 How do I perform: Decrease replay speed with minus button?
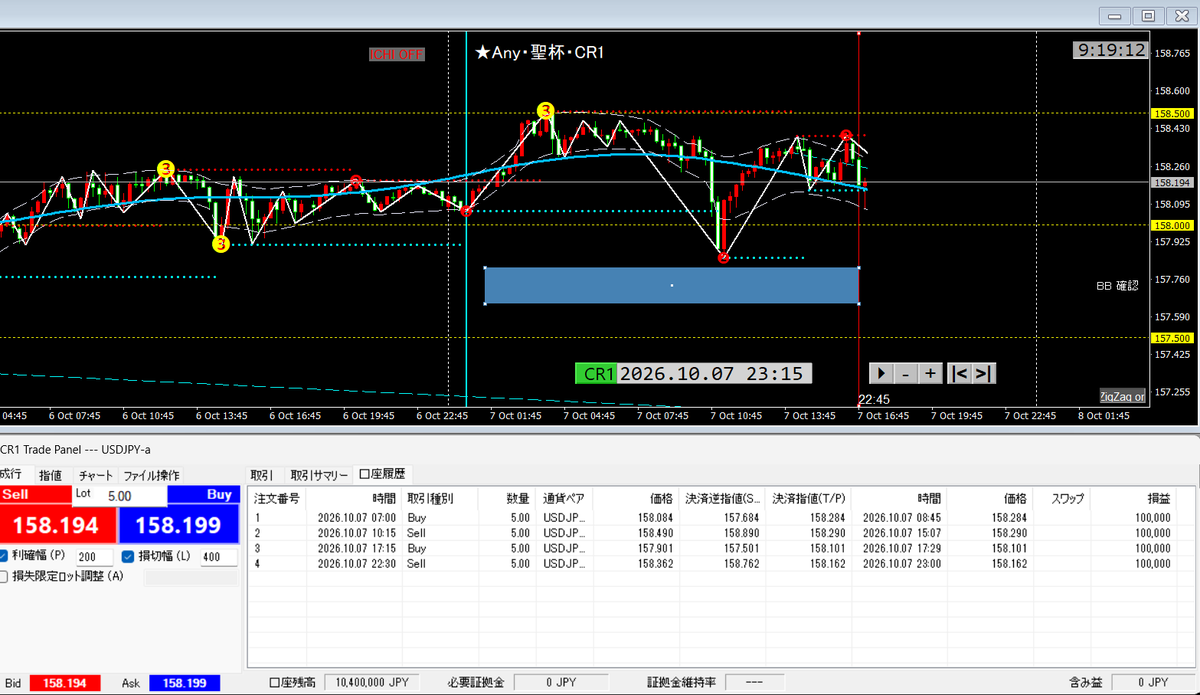tap(906, 373)
